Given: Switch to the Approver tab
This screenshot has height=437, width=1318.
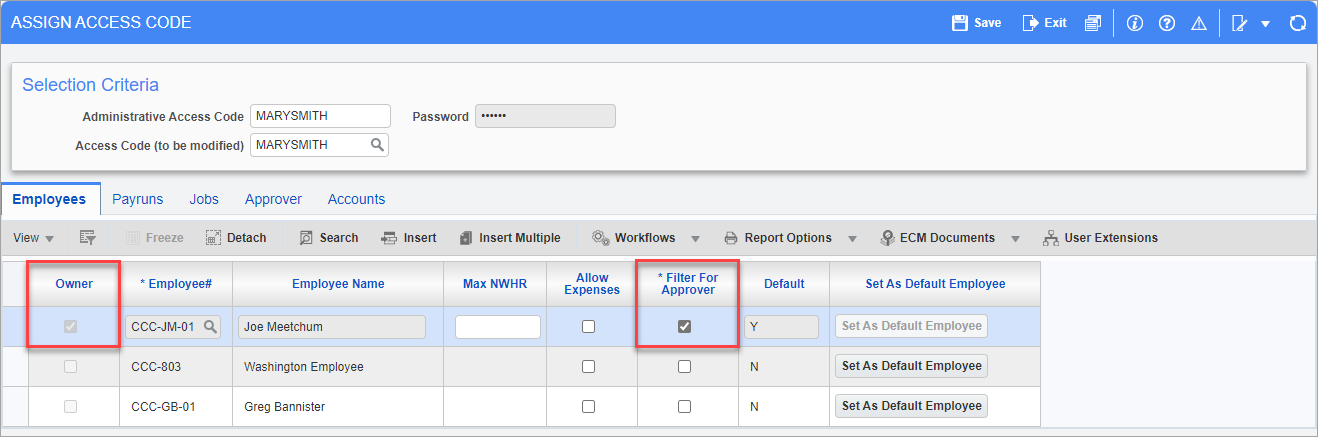Looking at the screenshot, I should [273, 199].
